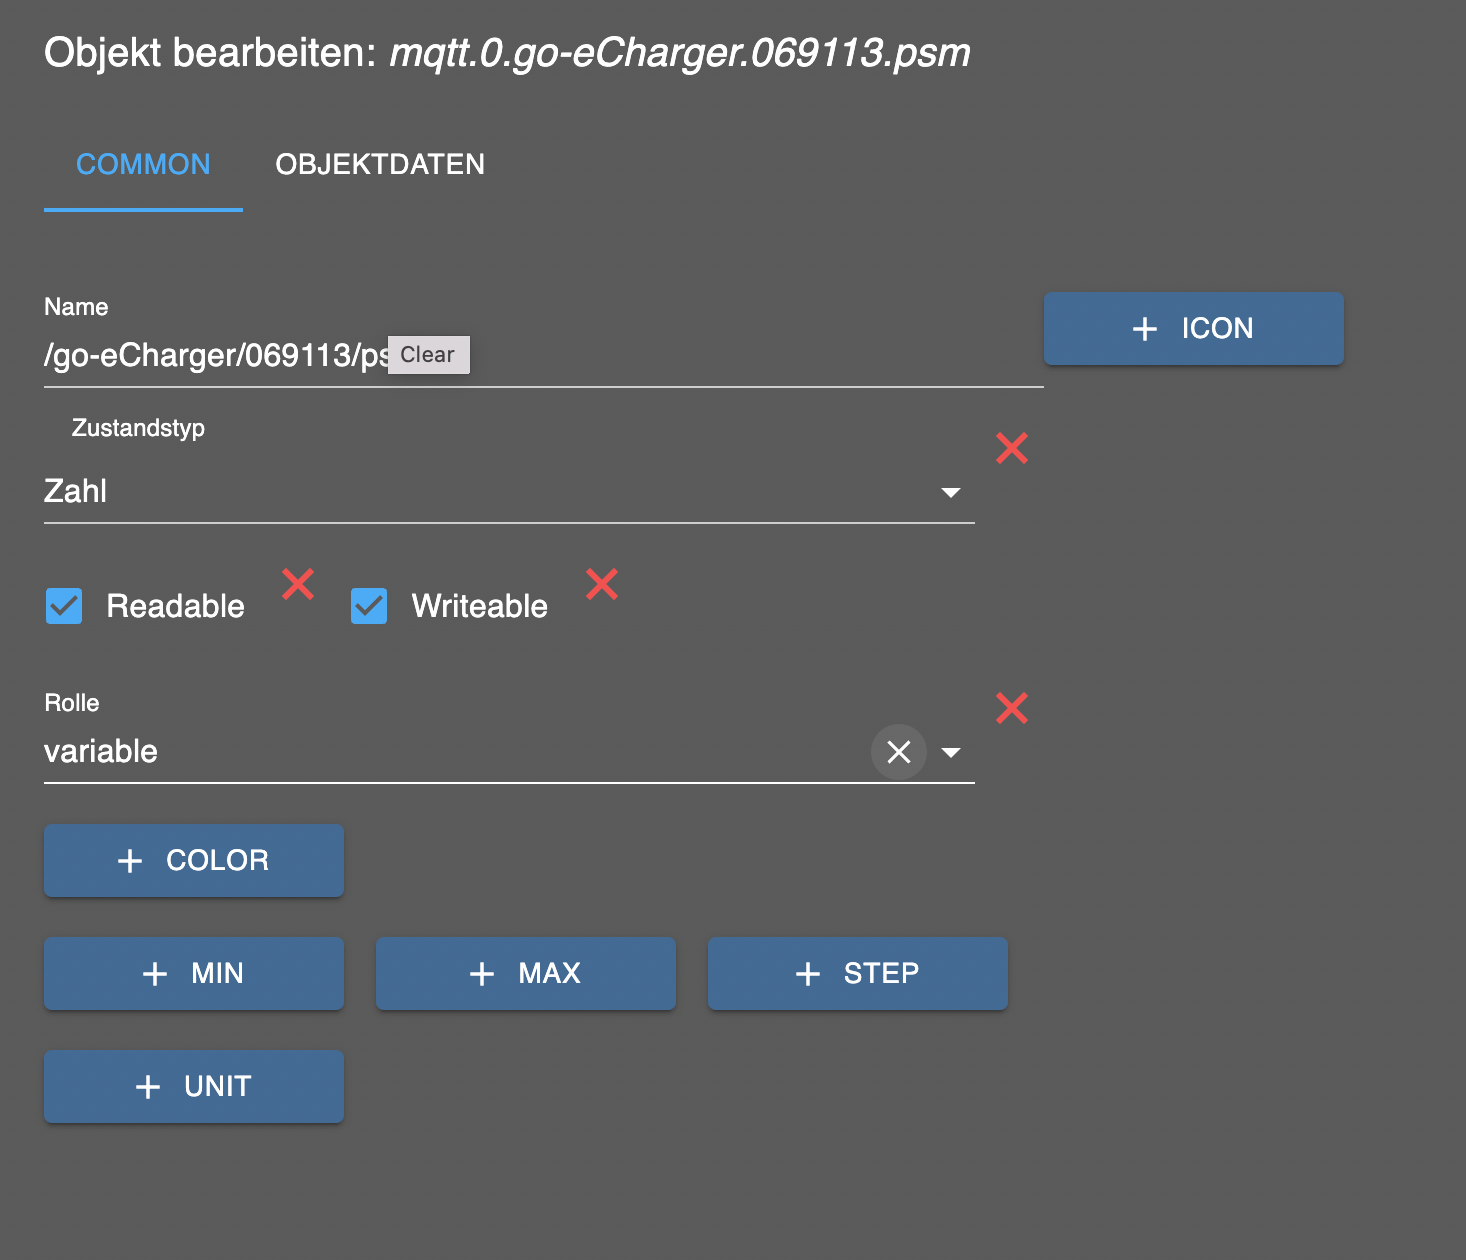Add a MIN value
This screenshot has height=1260, width=1466.
194,973
